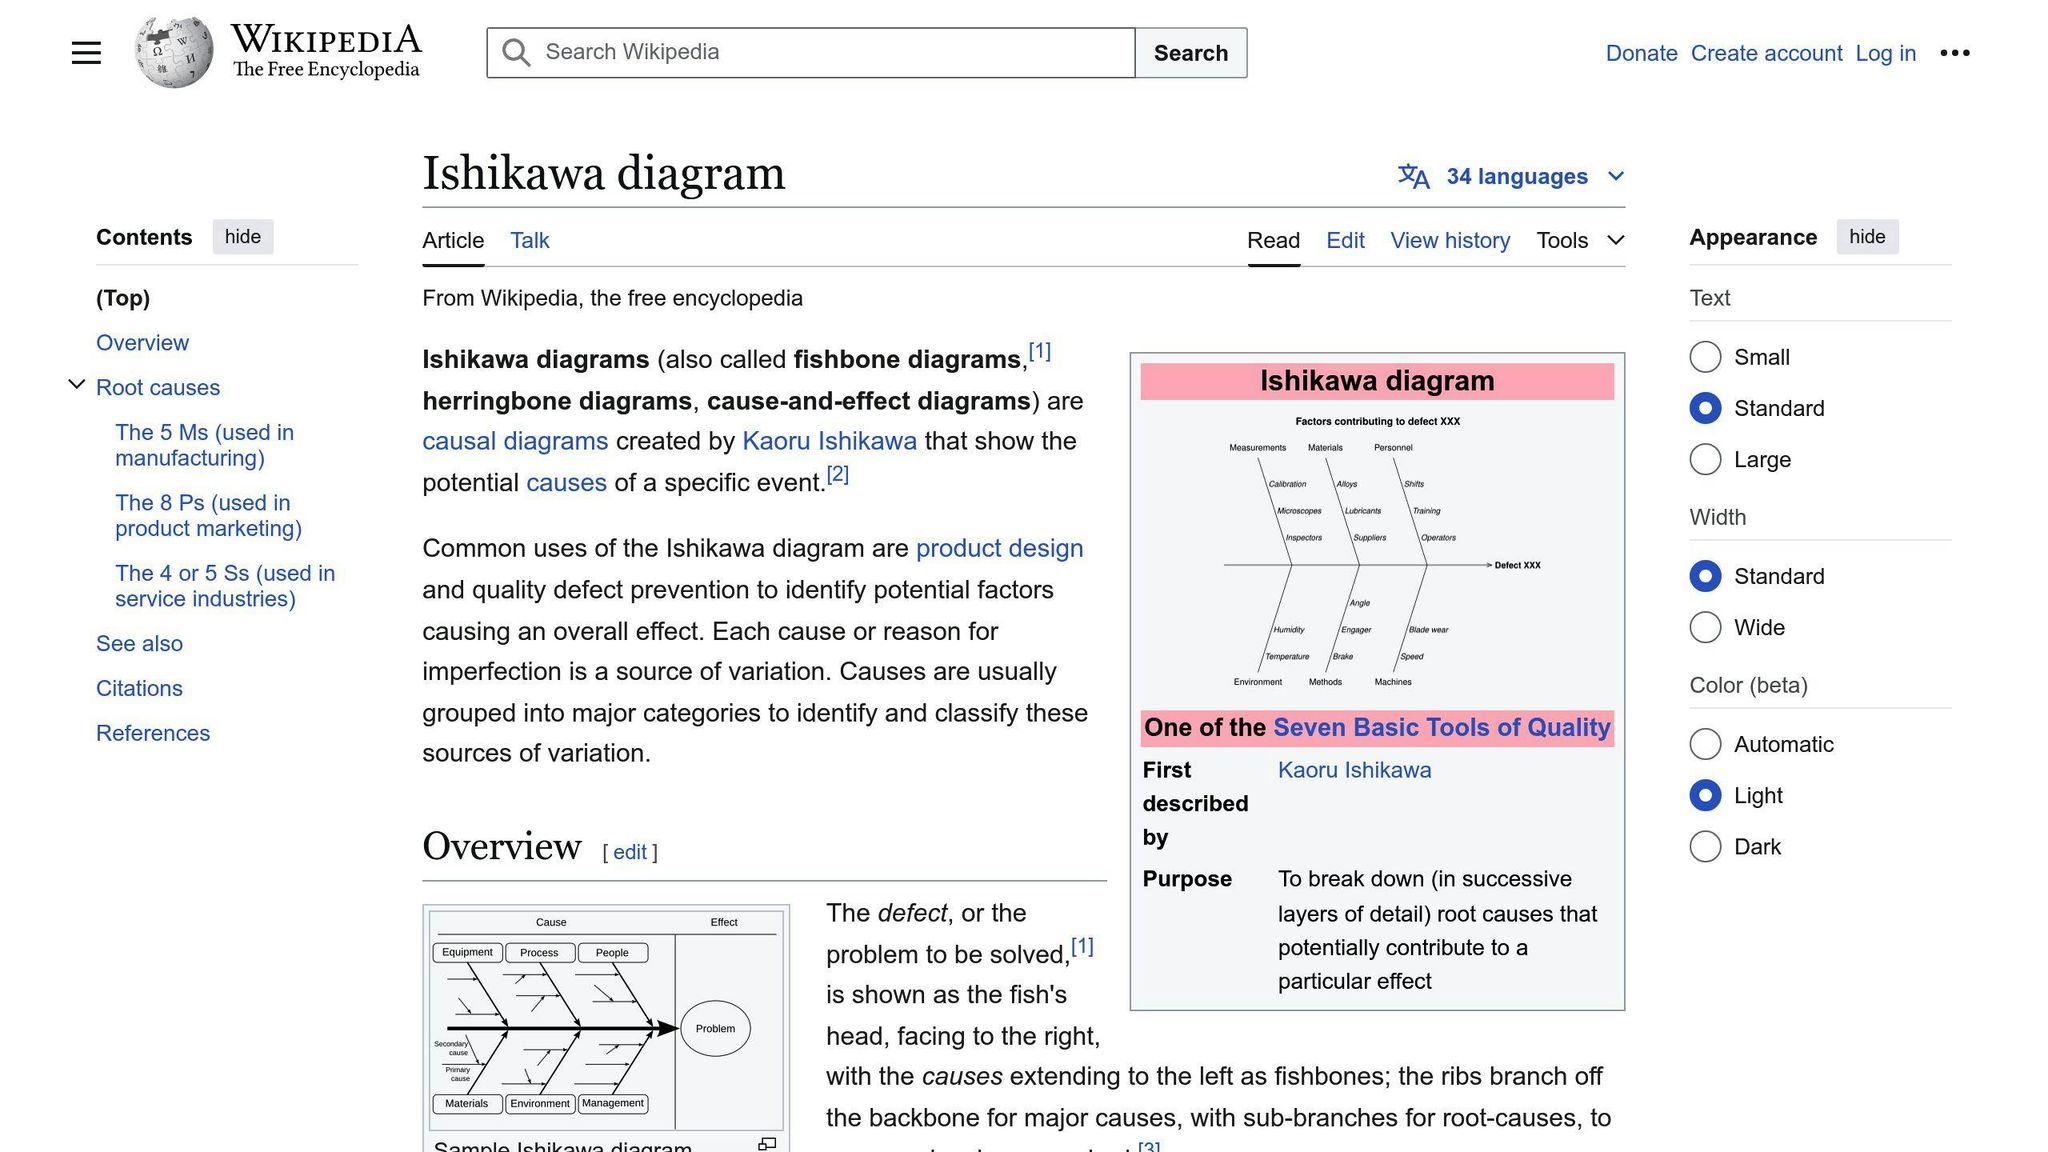The height and width of the screenshot is (1152, 2048).
Task: Go to The 5 Ms section
Action: [x=205, y=445]
